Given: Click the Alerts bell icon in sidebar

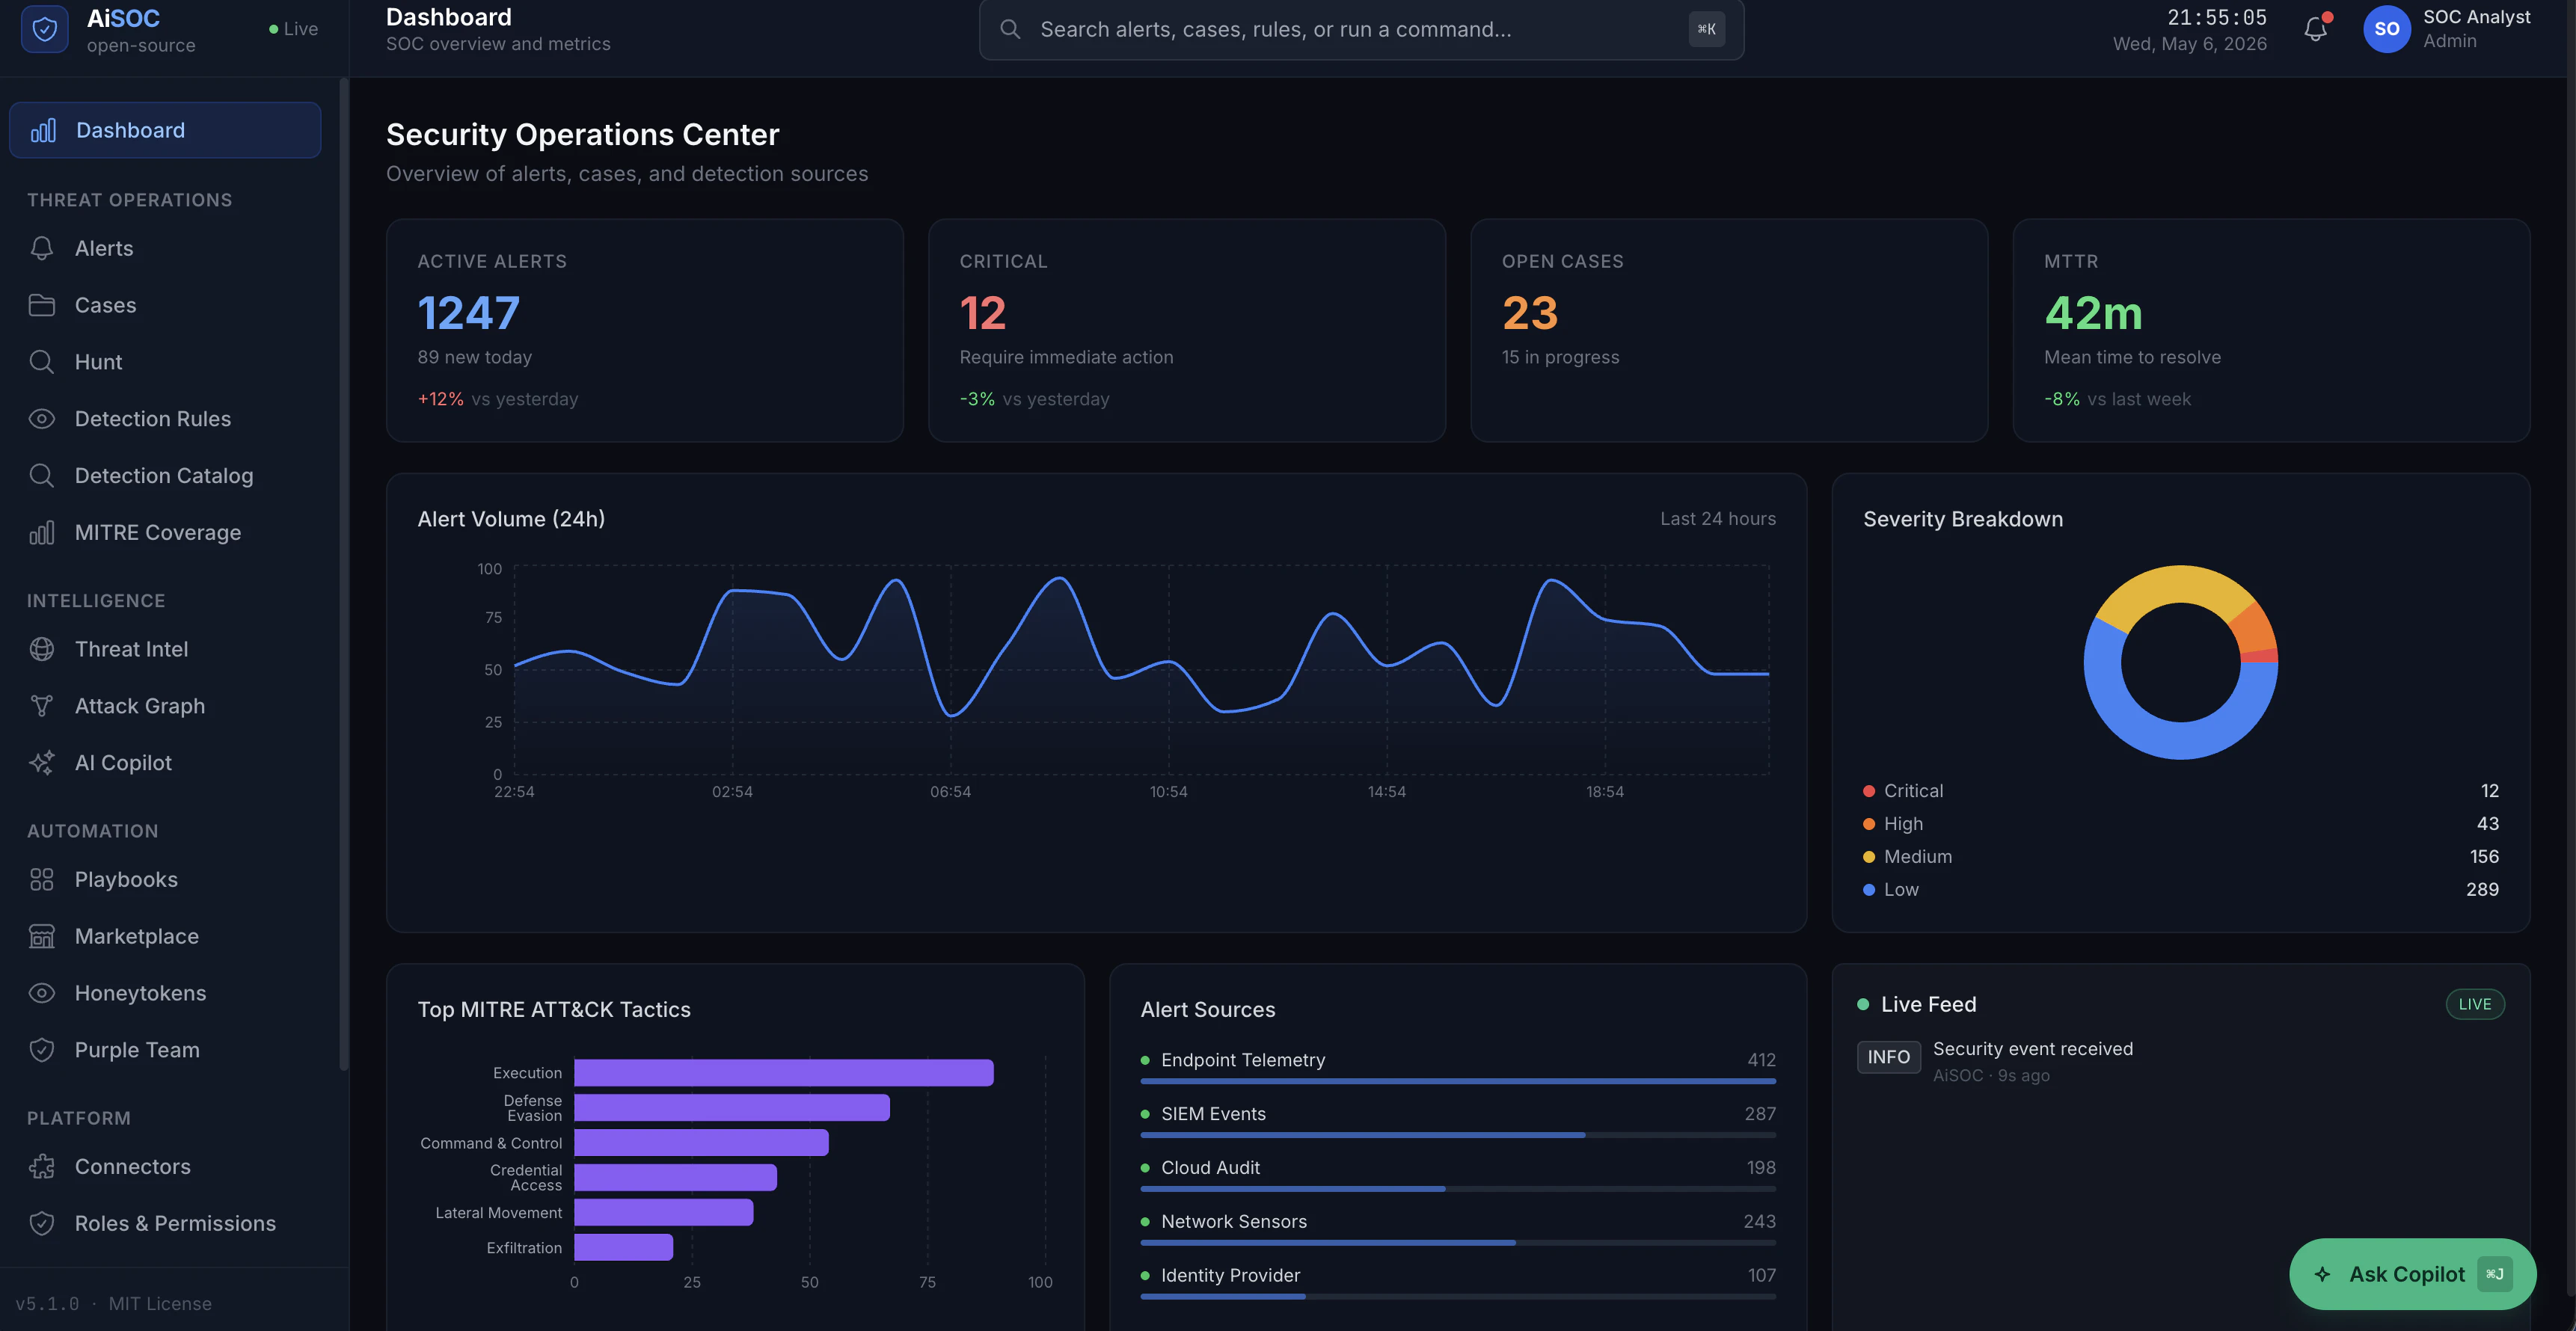Looking at the screenshot, I should pyautogui.click(x=42, y=248).
